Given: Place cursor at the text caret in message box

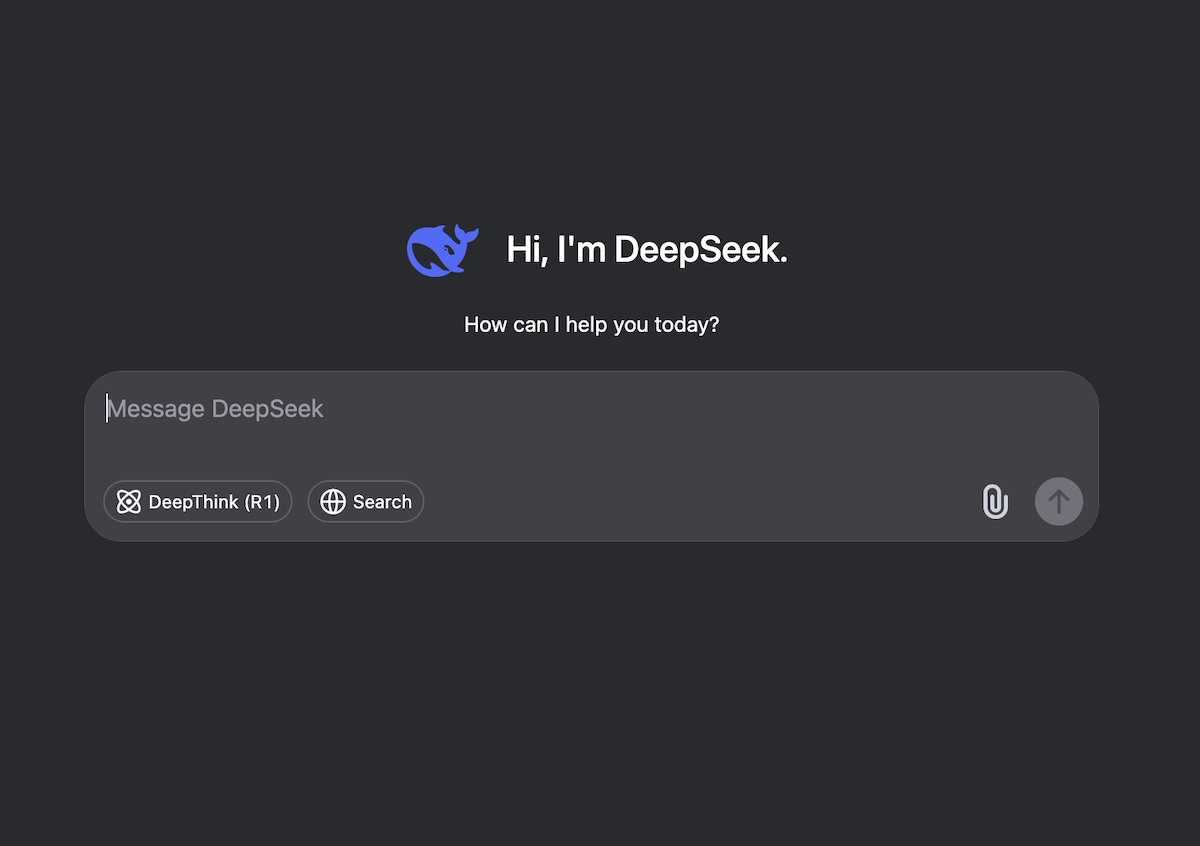Looking at the screenshot, I should [x=108, y=409].
